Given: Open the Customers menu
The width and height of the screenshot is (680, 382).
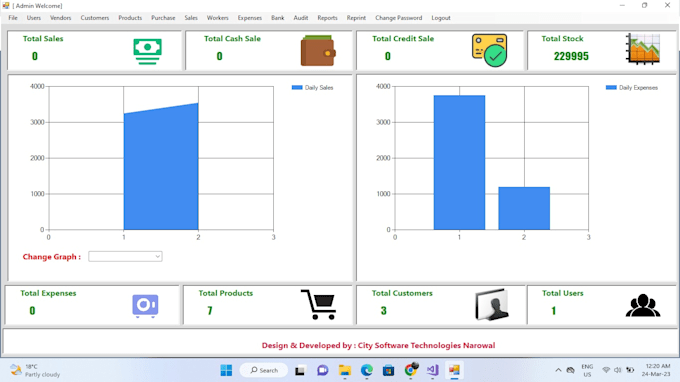Looking at the screenshot, I should (95, 18).
